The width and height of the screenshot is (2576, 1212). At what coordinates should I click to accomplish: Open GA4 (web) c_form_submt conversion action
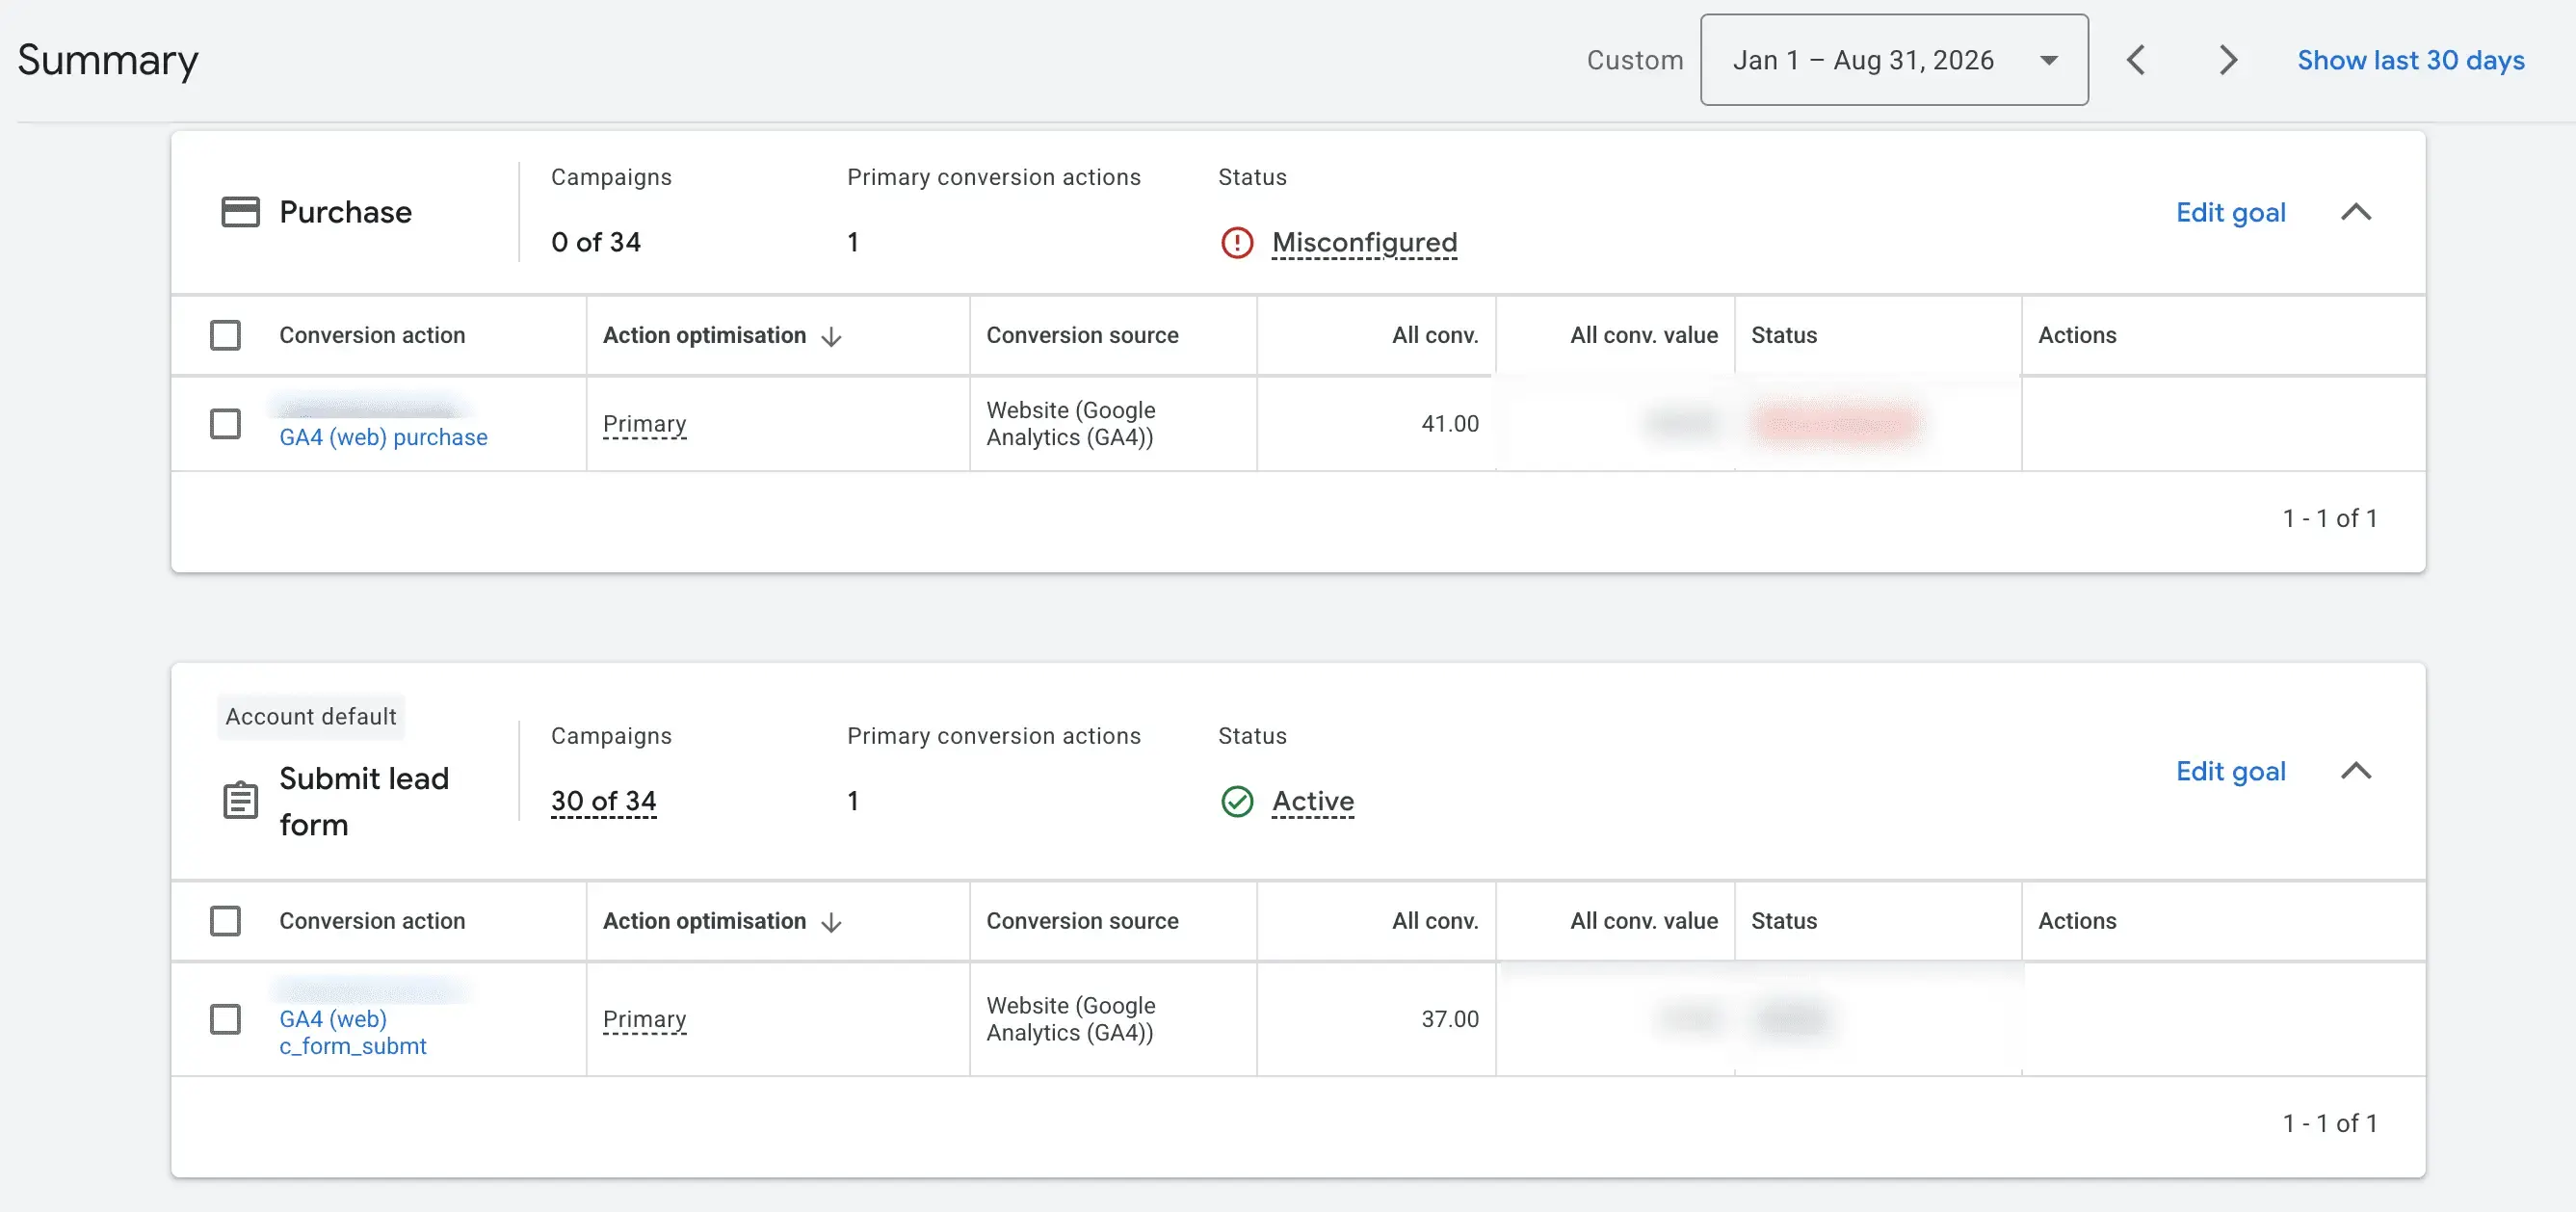pyautogui.click(x=352, y=1032)
